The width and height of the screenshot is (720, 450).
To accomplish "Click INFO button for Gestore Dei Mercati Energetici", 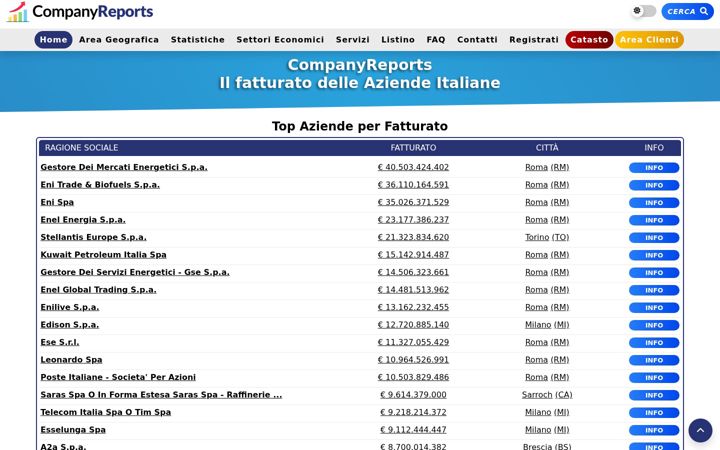I will click(654, 168).
